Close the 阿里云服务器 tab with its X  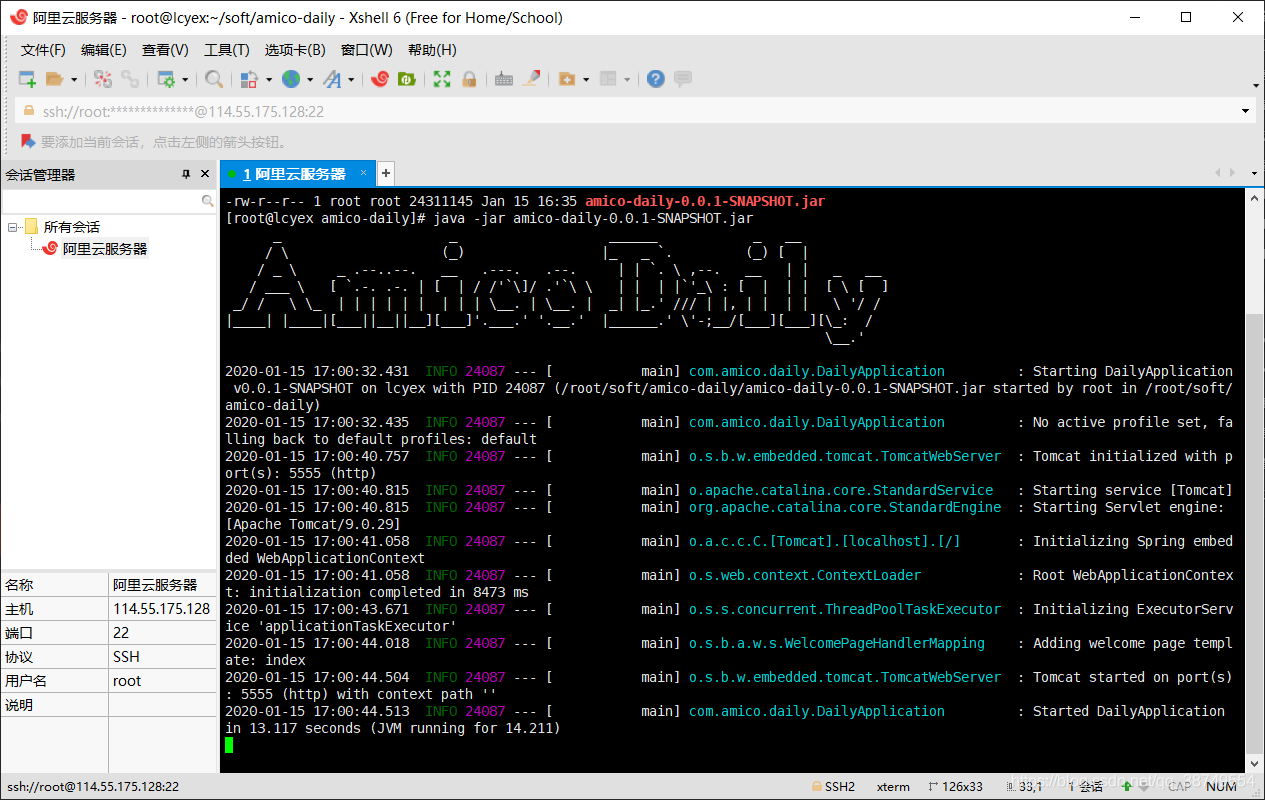point(364,173)
